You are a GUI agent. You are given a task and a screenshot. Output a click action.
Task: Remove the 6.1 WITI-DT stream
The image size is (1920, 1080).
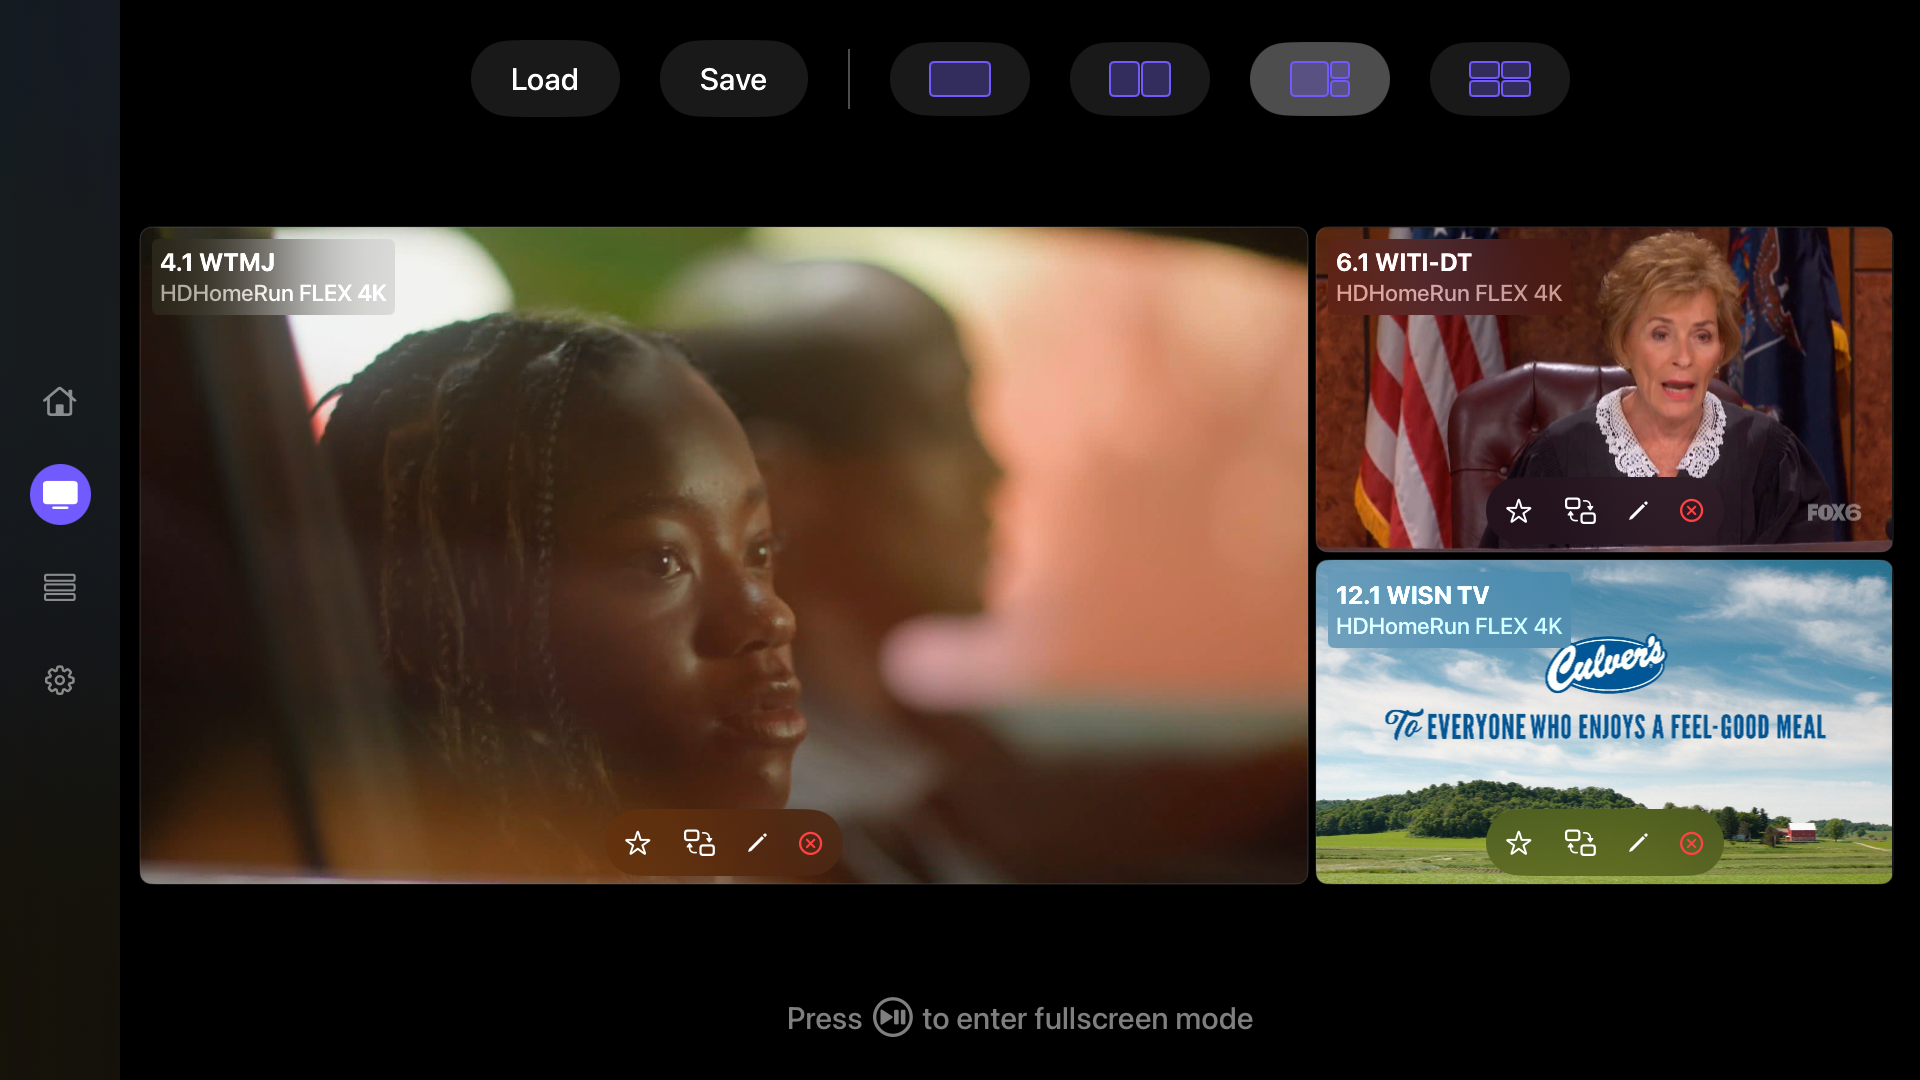pos(1691,511)
